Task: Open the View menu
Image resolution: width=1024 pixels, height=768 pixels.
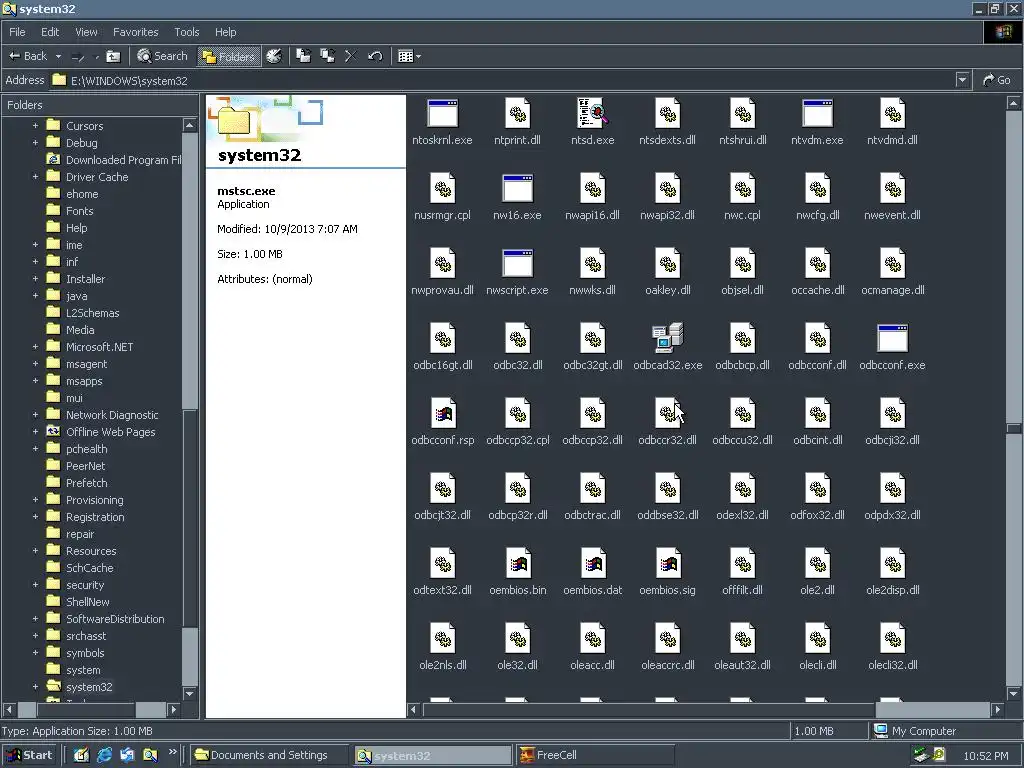Action: tap(86, 32)
